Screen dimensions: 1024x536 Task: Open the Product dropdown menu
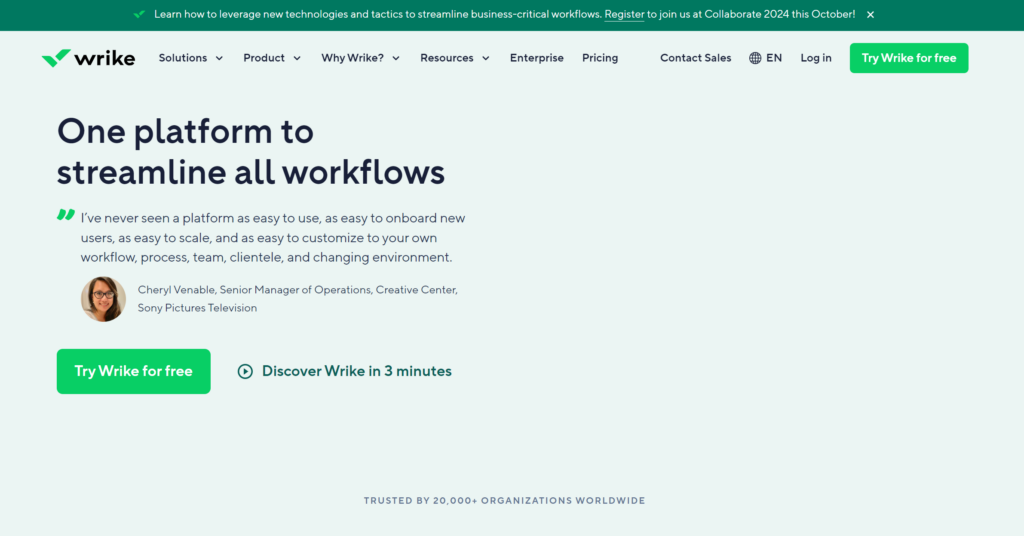tap(272, 58)
